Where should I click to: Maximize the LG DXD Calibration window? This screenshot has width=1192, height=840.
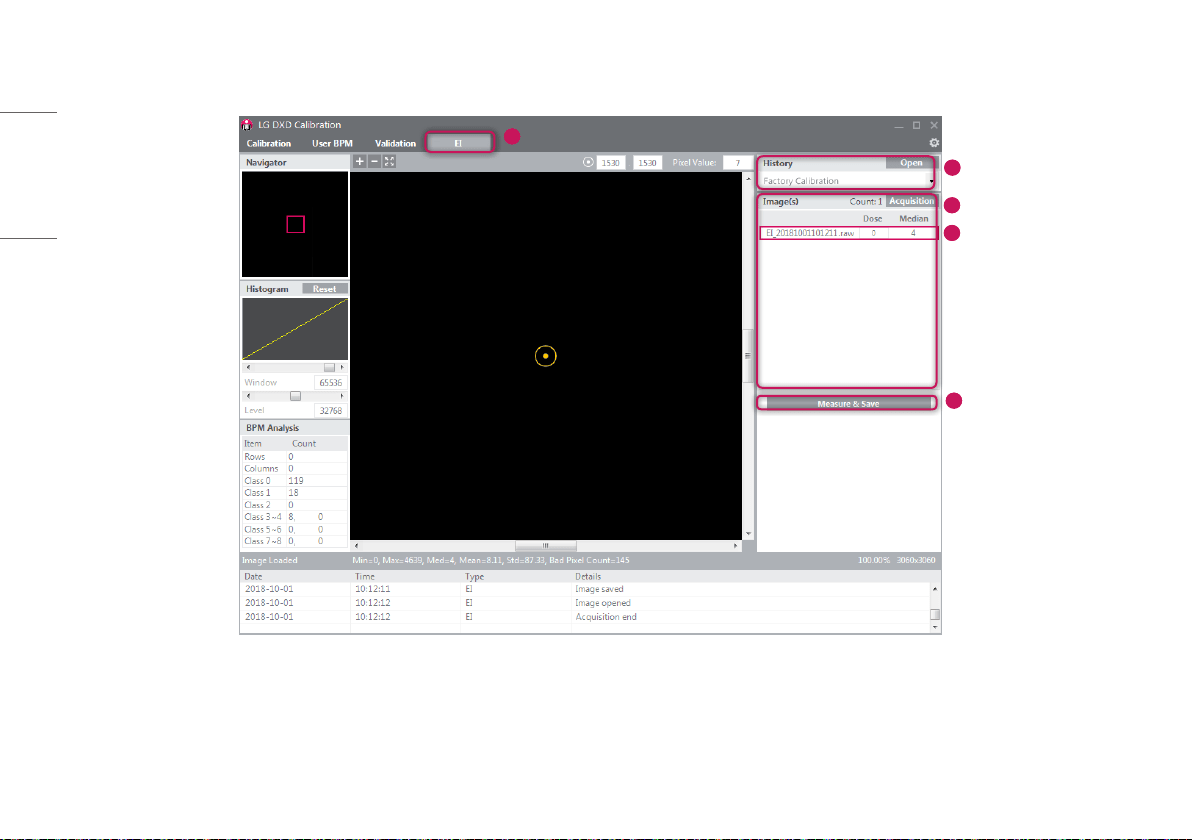pyautogui.click(x=916, y=125)
